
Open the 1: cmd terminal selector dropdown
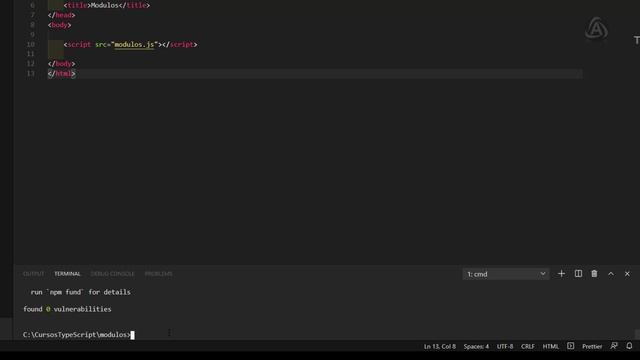tap(506, 274)
